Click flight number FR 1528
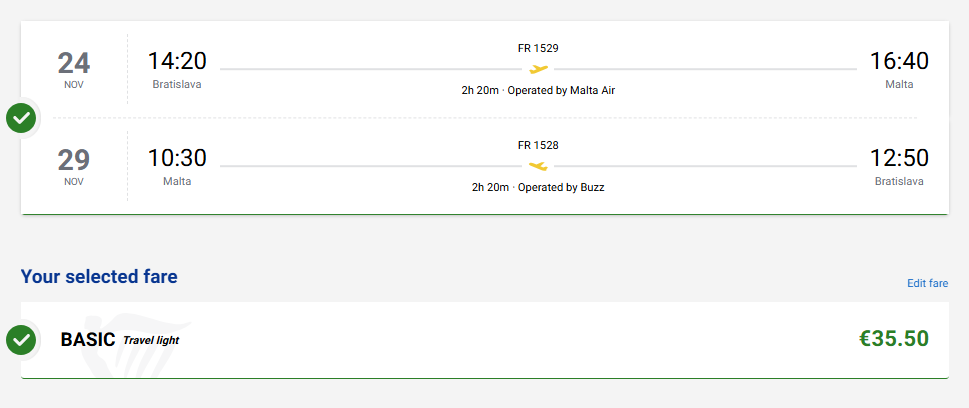 [538, 145]
